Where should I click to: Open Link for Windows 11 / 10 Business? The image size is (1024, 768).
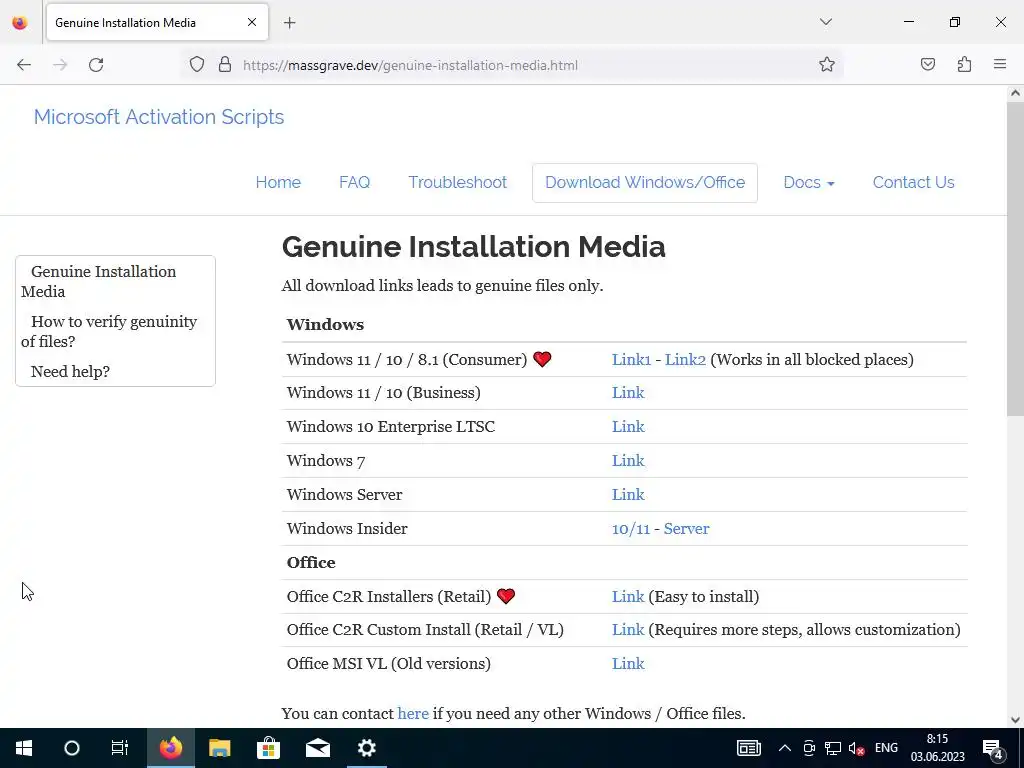coord(628,392)
